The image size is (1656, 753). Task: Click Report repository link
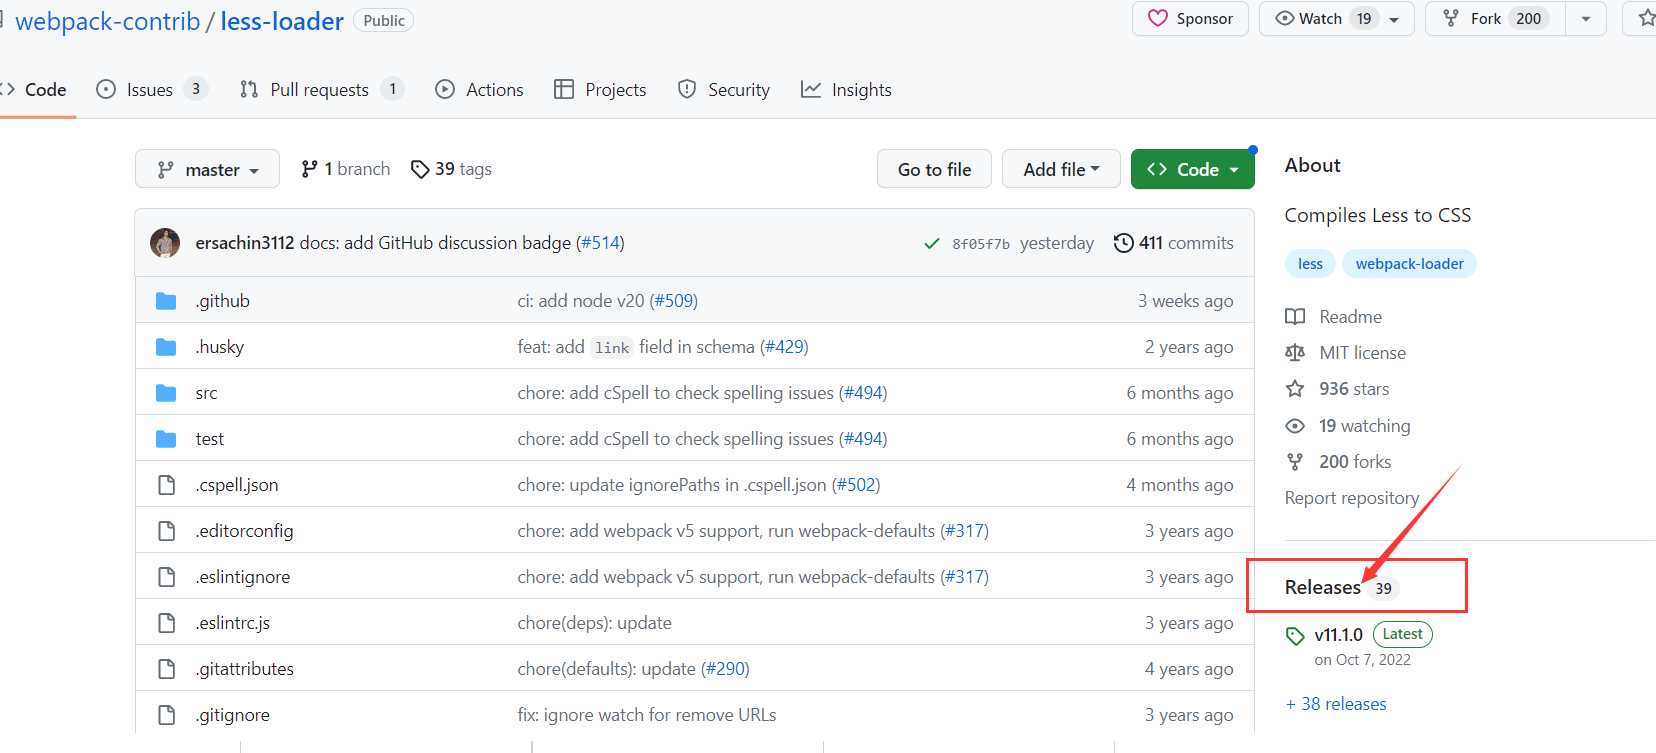click(1352, 498)
